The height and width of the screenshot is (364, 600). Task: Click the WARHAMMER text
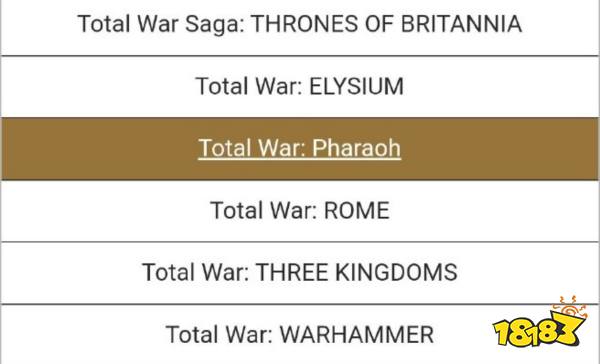point(357,335)
